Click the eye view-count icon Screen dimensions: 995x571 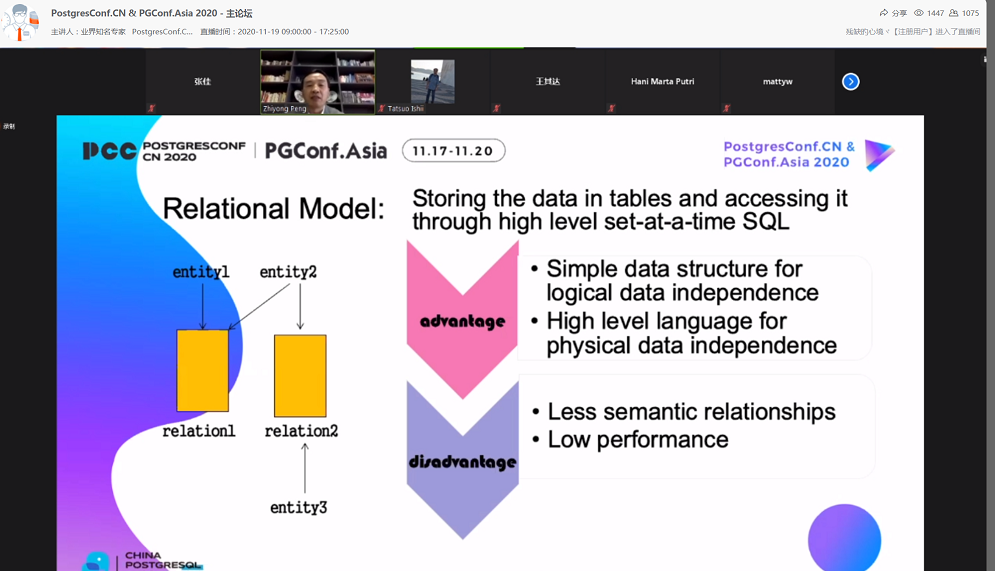[x=919, y=13]
